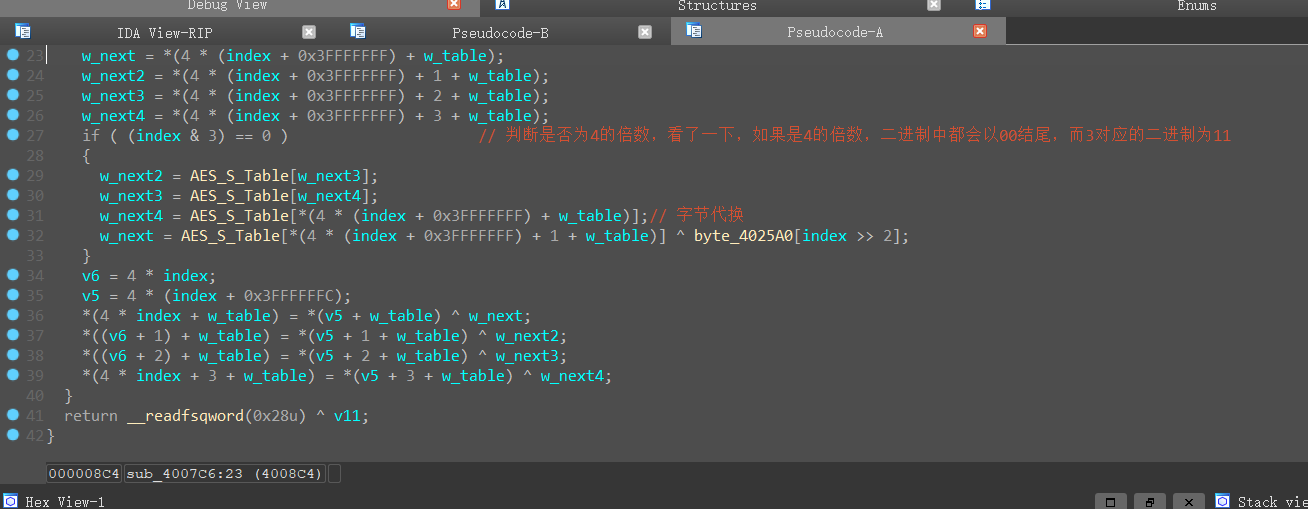Open the Structures tab
Viewport: 1308px width, 509px height.
(717, 6)
